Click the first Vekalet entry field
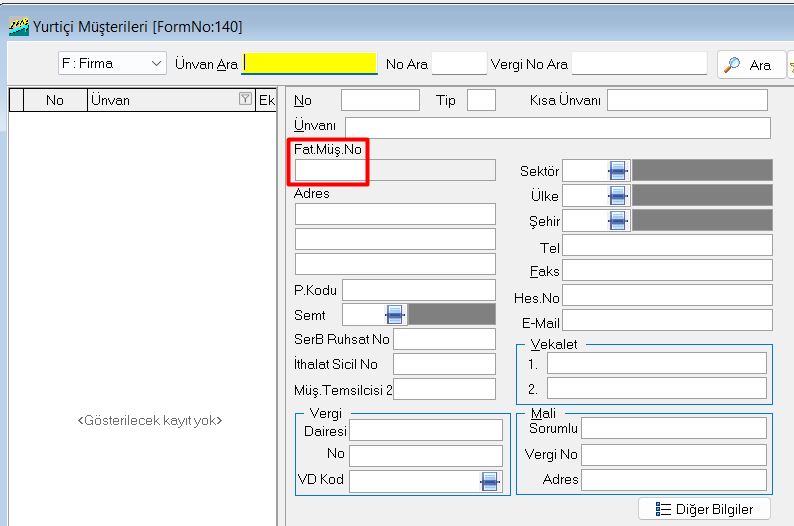 pyautogui.click(x=656, y=363)
